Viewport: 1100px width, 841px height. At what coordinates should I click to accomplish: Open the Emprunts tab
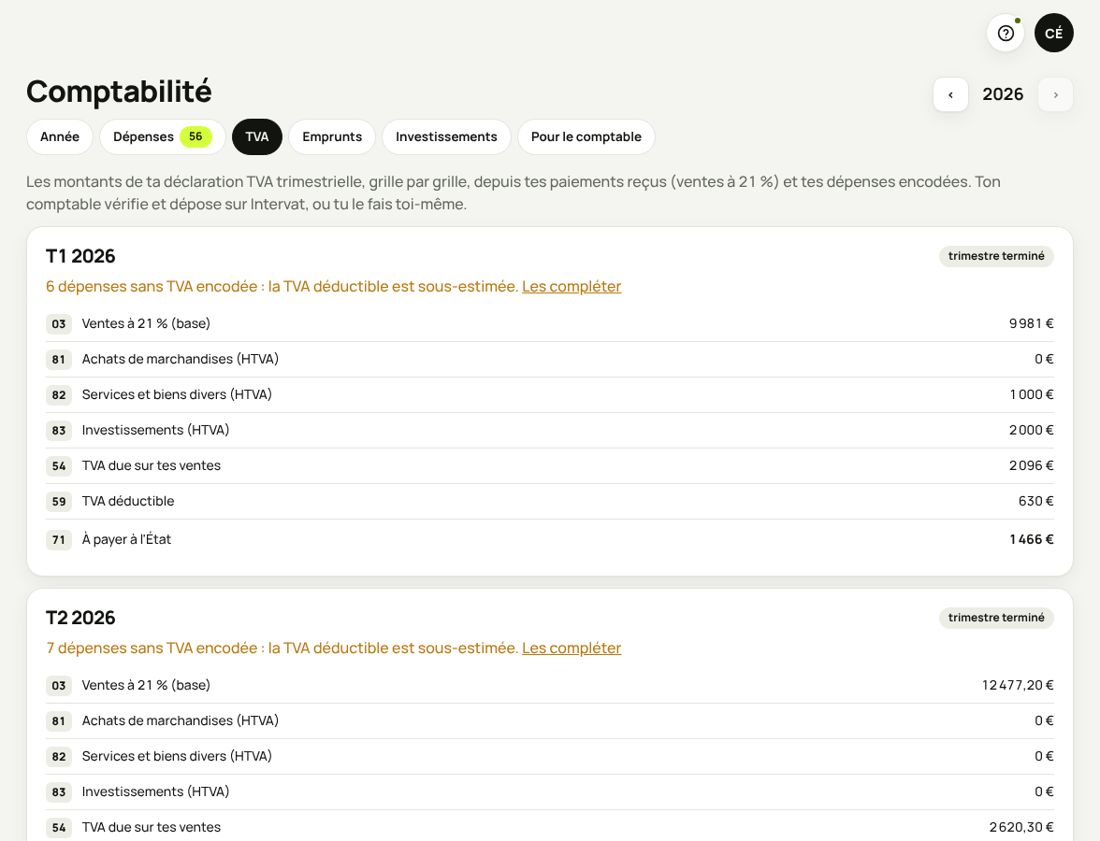pos(332,137)
